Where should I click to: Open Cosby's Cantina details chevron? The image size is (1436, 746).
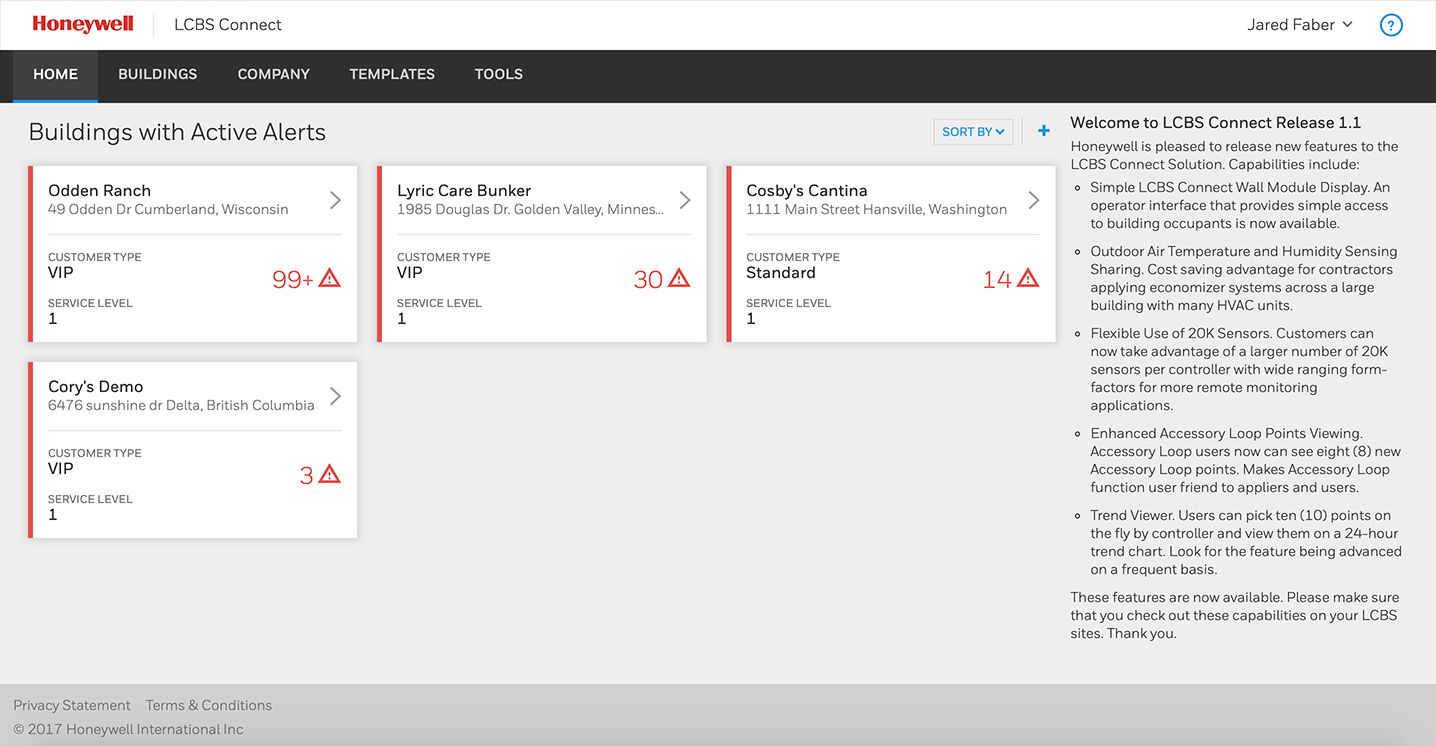pos(1034,200)
